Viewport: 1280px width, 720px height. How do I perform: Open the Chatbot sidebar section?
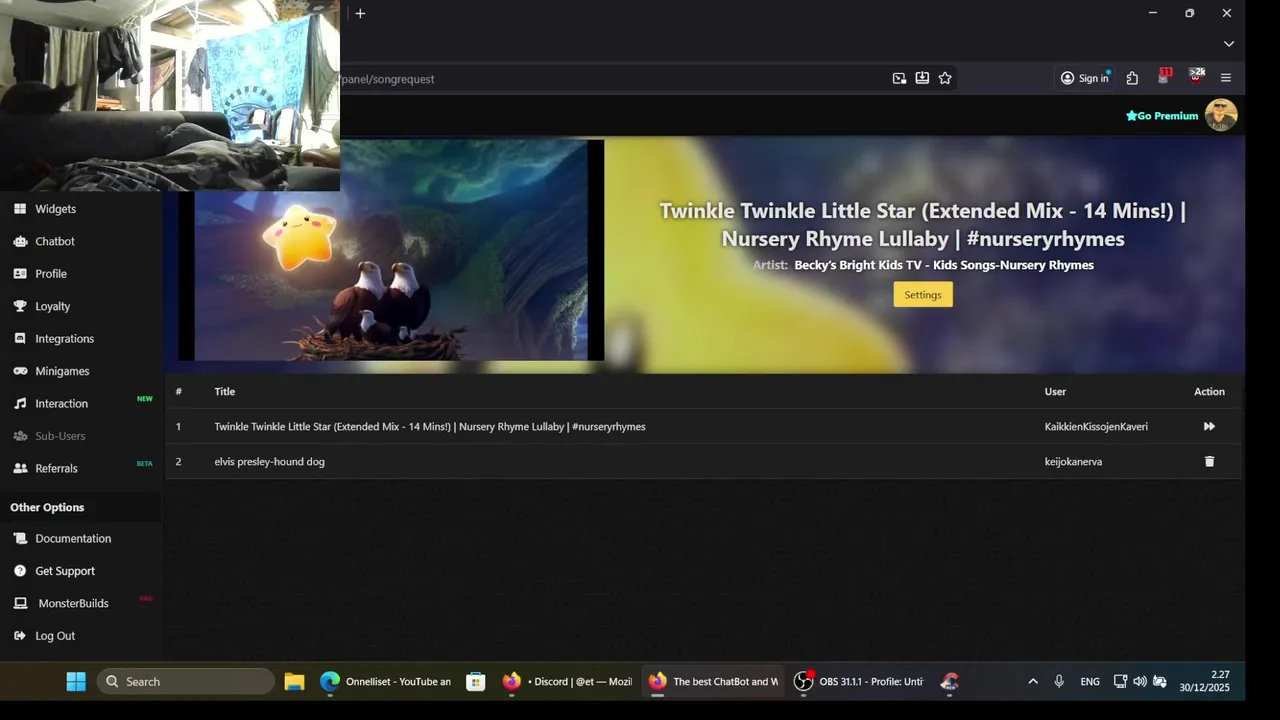[55, 241]
